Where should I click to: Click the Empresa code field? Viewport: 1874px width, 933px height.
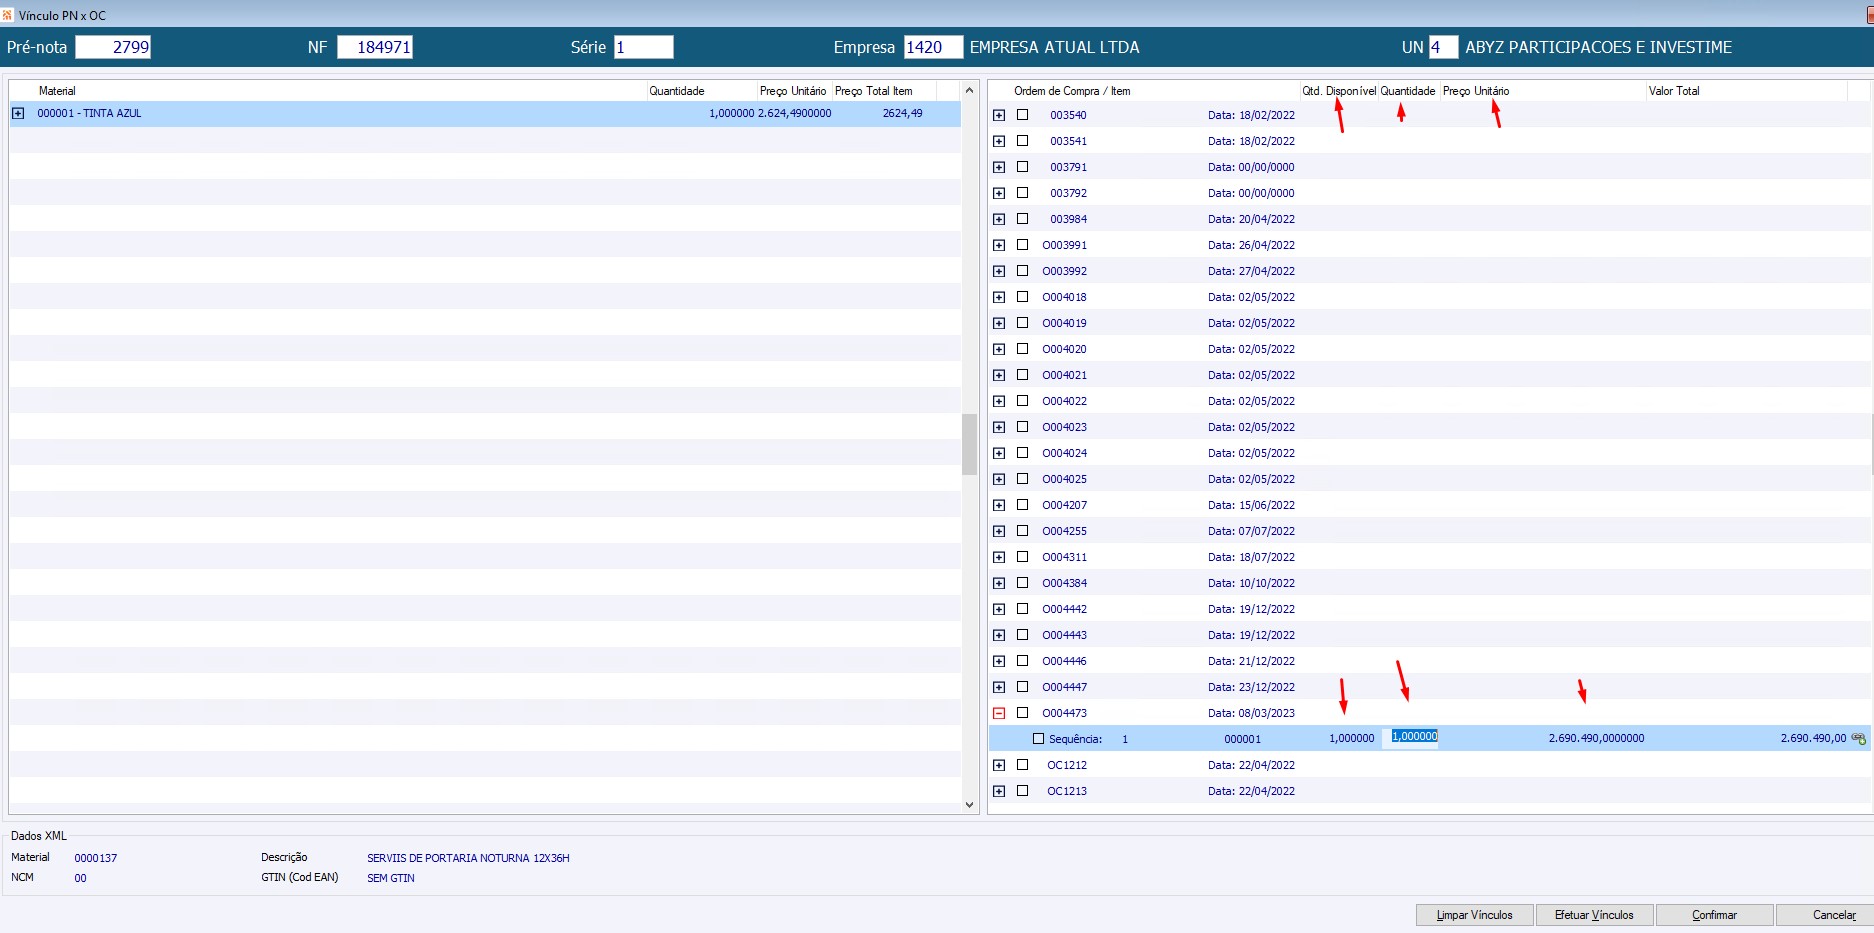click(933, 47)
